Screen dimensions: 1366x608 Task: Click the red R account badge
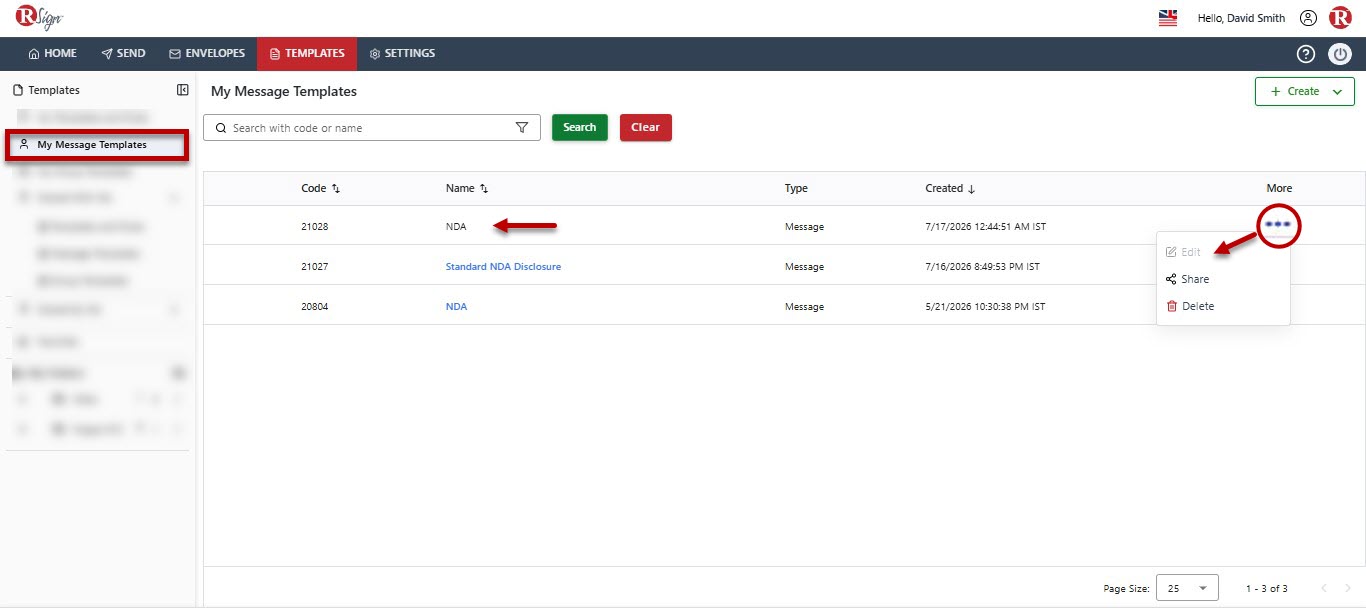click(x=1340, y=18)
